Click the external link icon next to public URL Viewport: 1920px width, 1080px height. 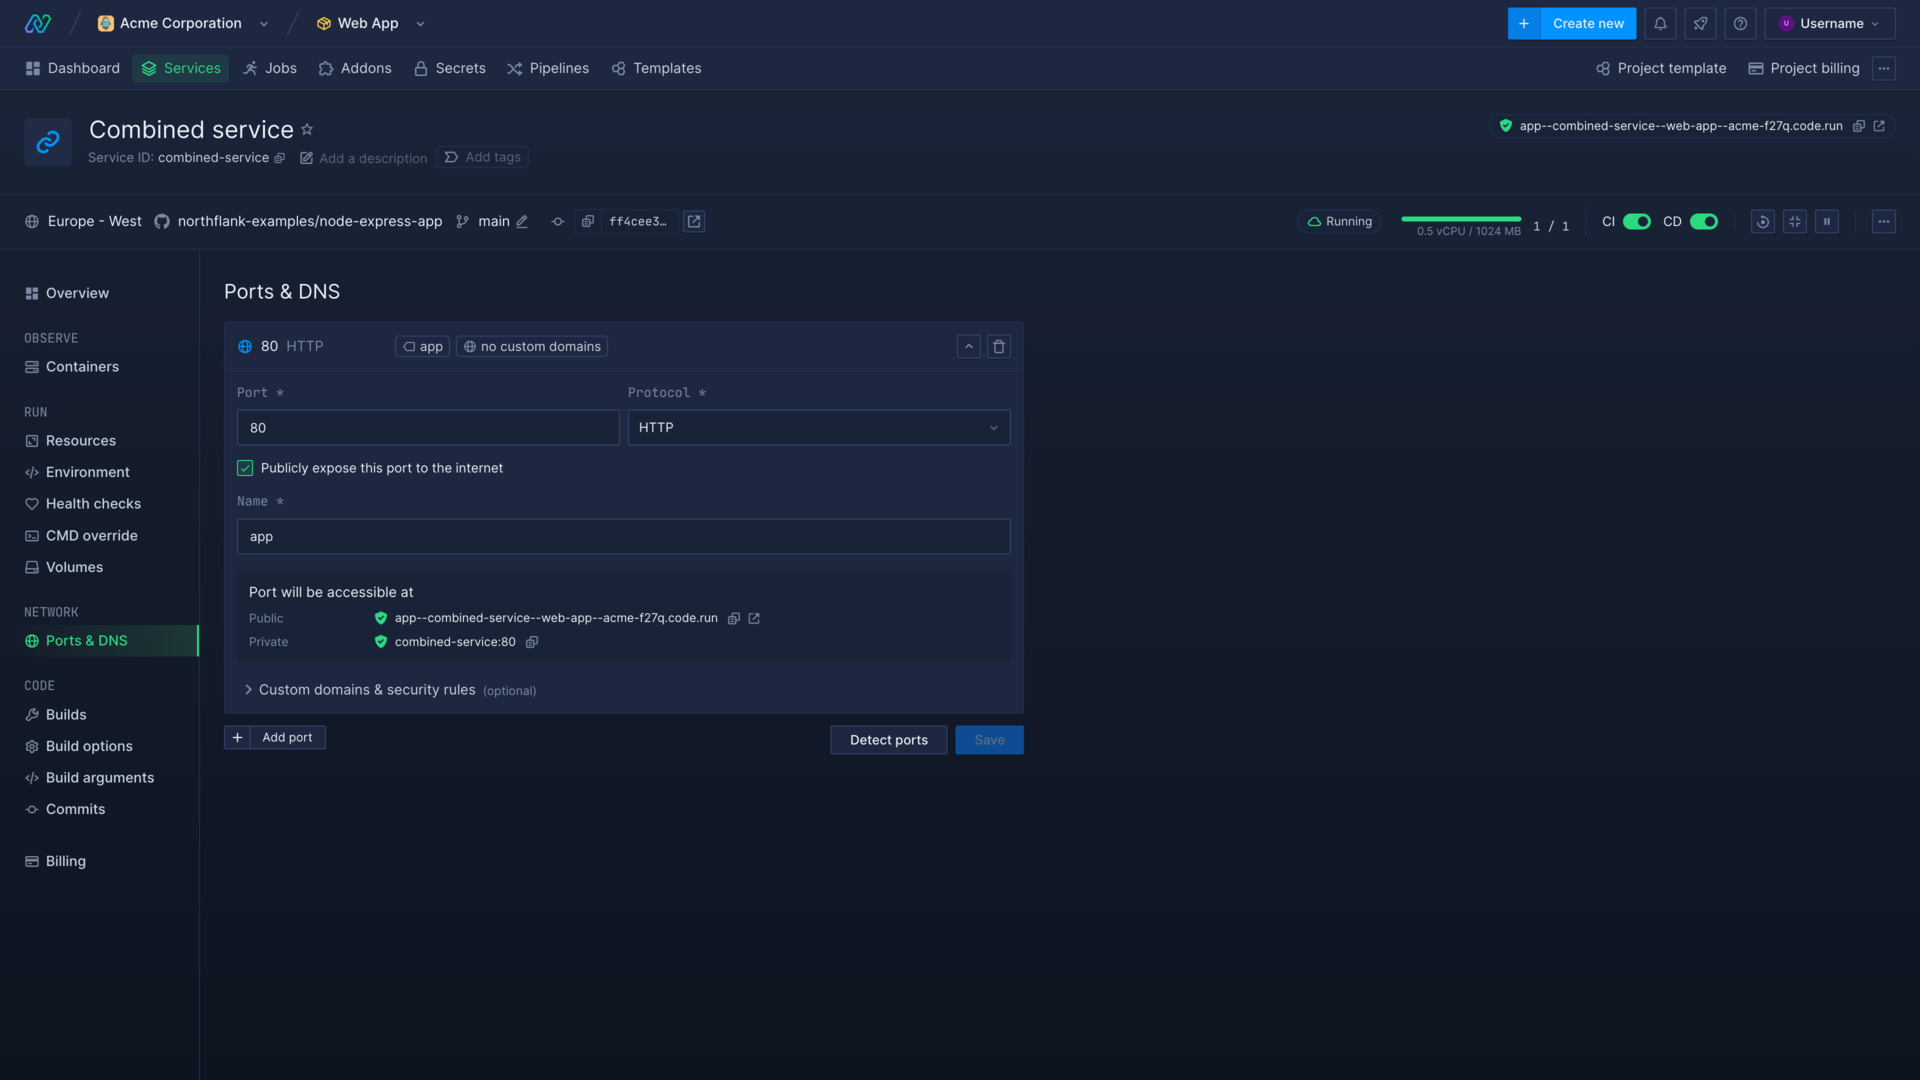pos(754,618)
